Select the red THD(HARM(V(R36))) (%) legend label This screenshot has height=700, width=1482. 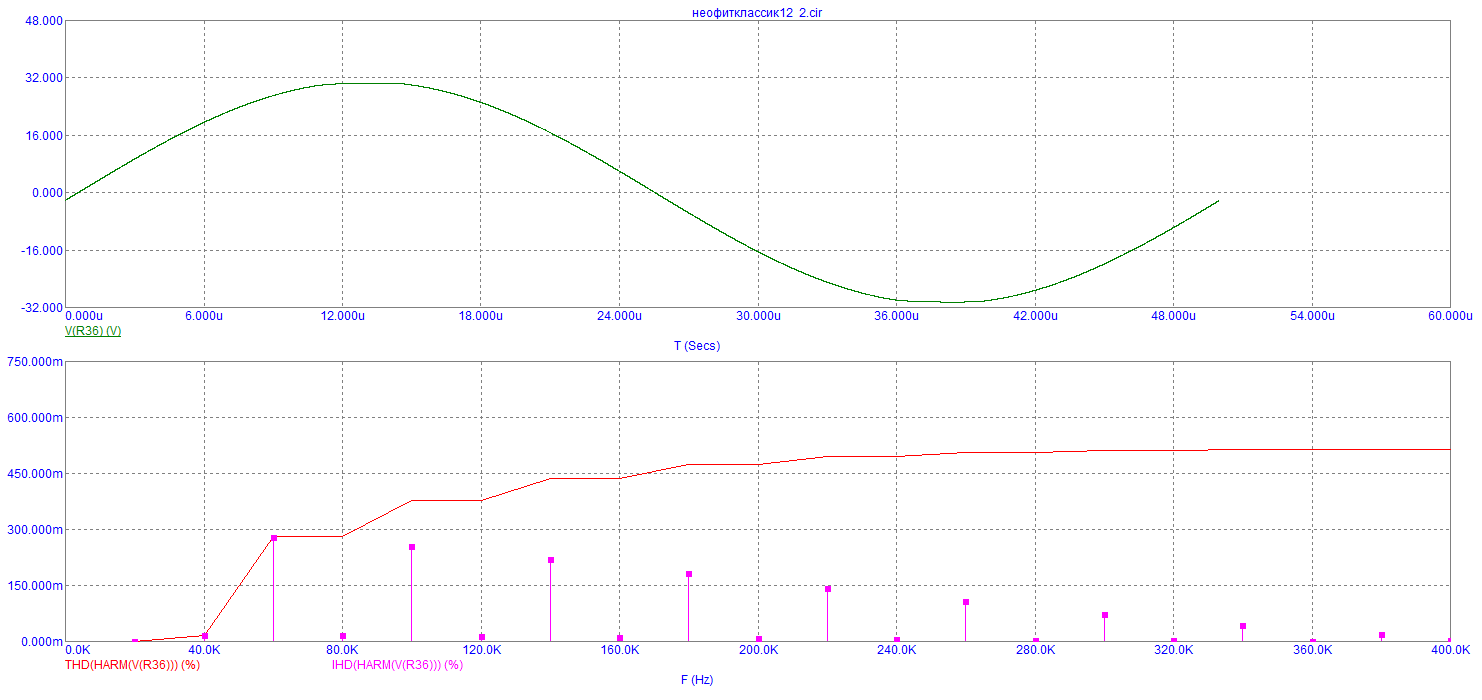click(132, 665)
